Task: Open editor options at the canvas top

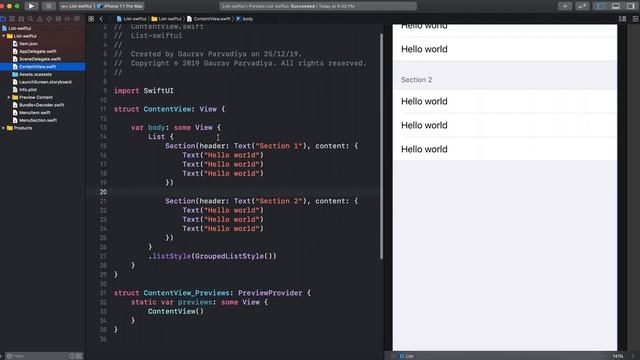Action: (622, 19)
